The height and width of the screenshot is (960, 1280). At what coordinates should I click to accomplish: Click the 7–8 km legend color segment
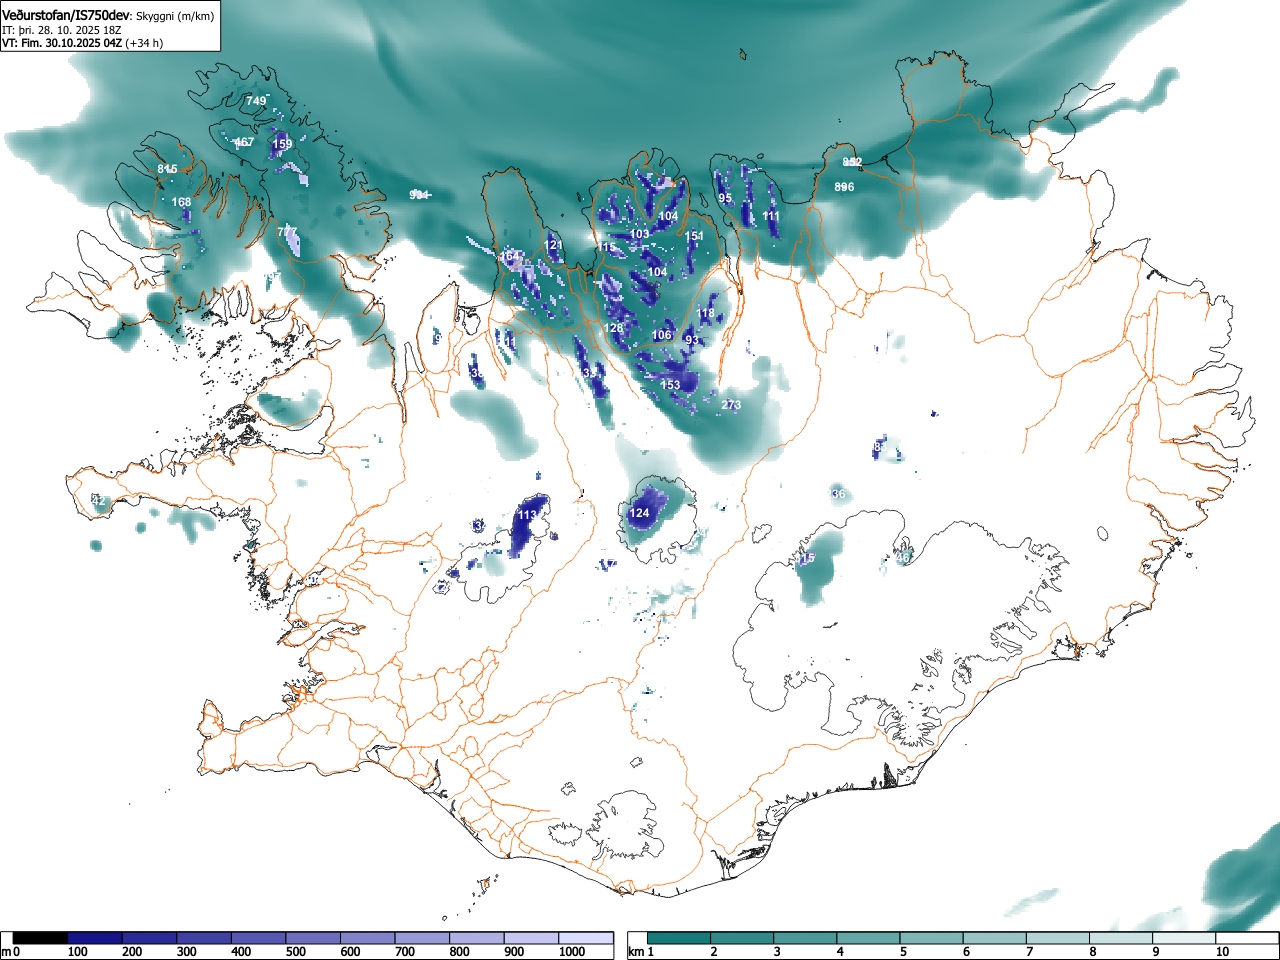coord(1057,938)
